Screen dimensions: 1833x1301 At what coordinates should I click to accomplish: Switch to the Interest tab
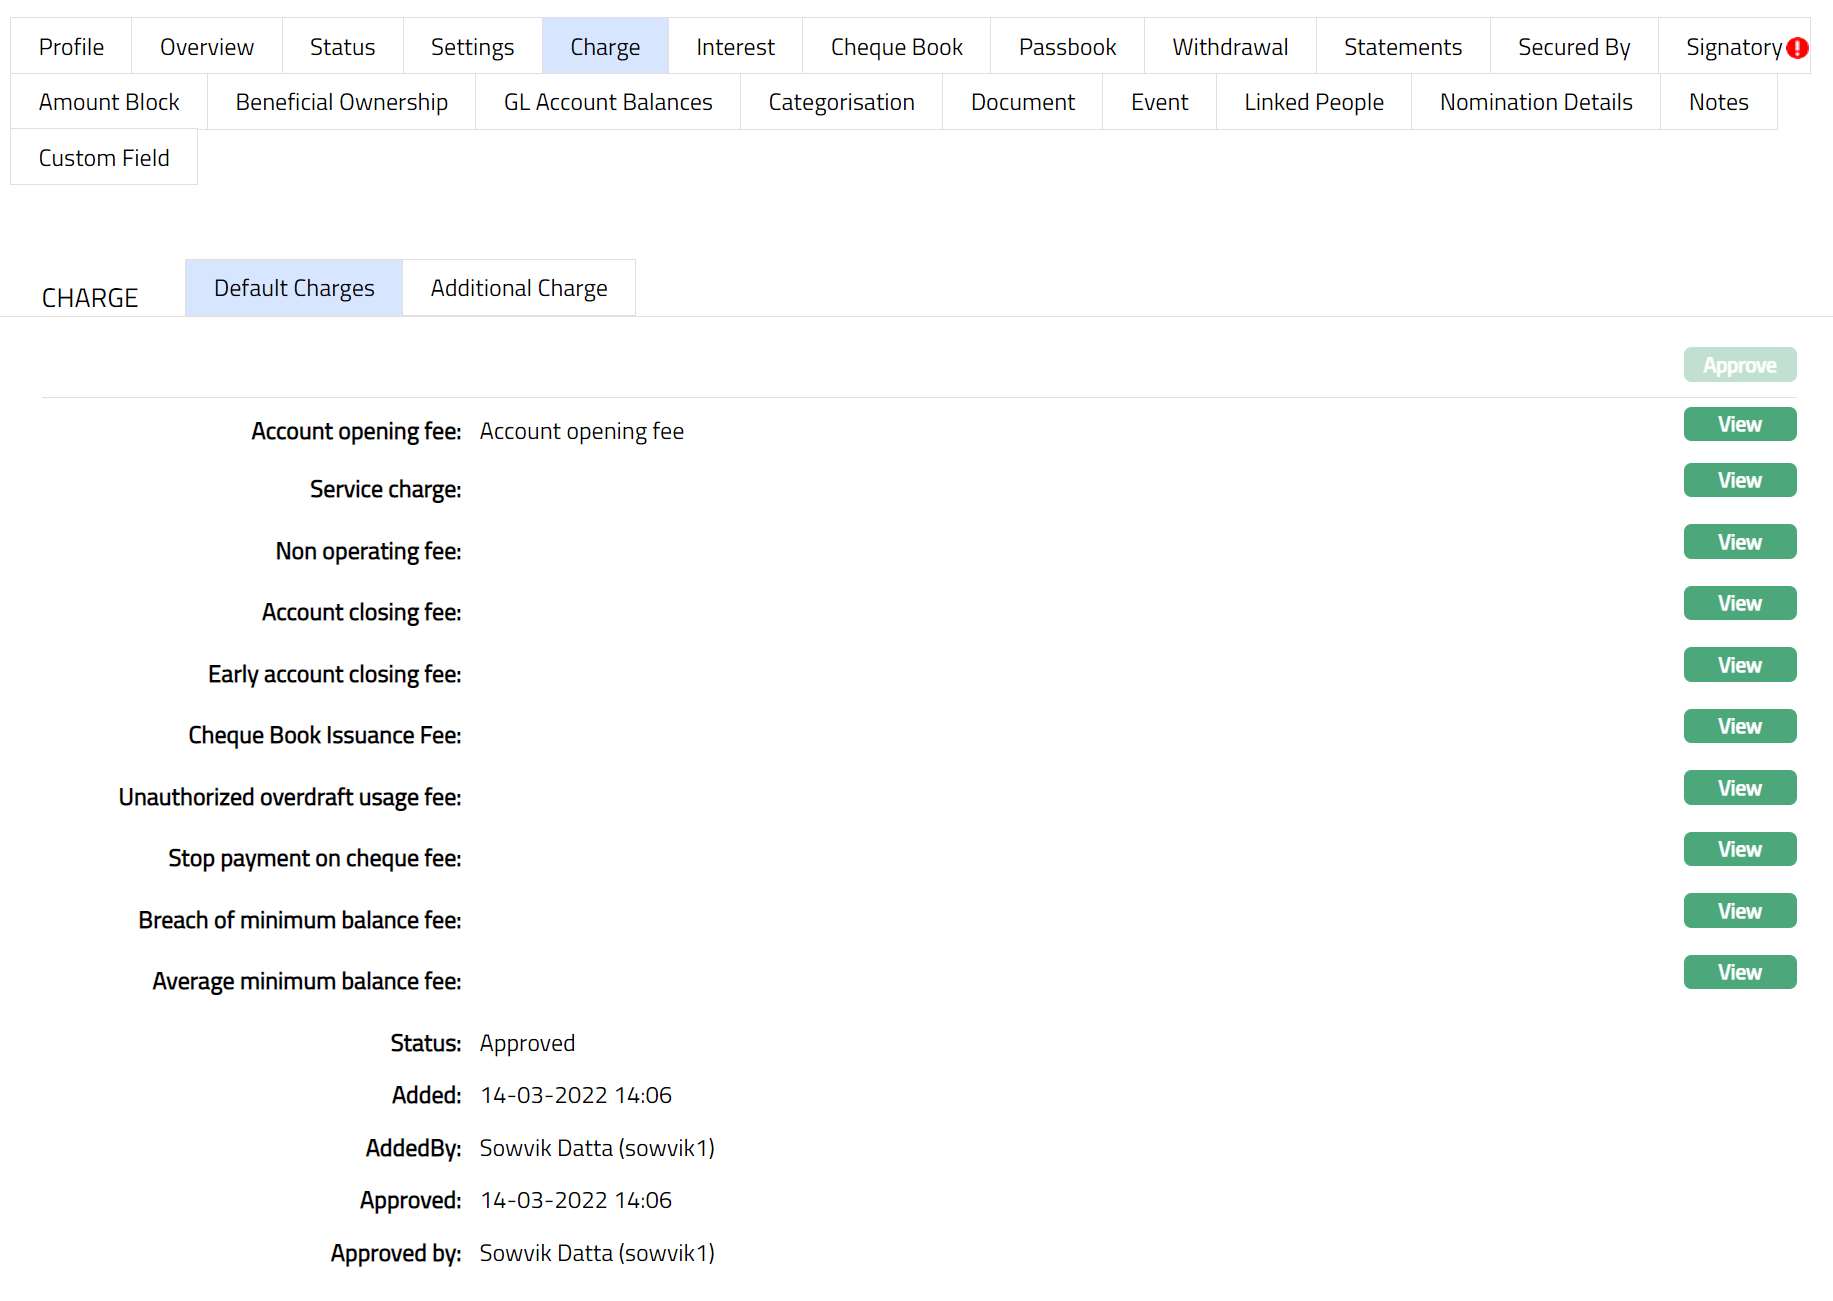click(x=735, y=47)
